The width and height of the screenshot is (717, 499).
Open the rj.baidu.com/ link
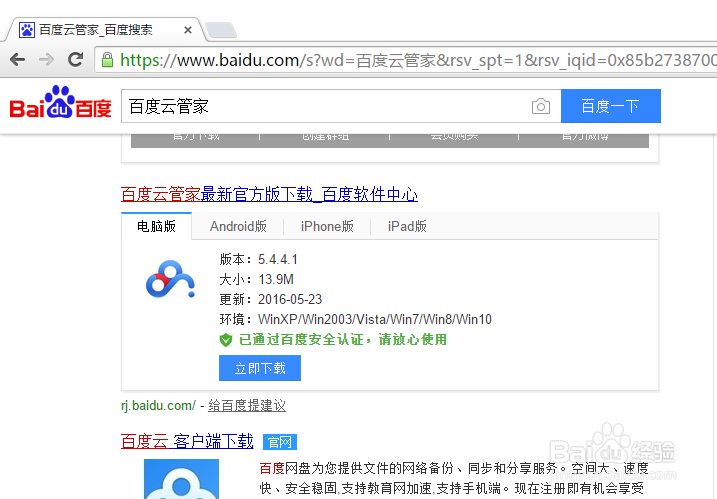click(158, 406)
